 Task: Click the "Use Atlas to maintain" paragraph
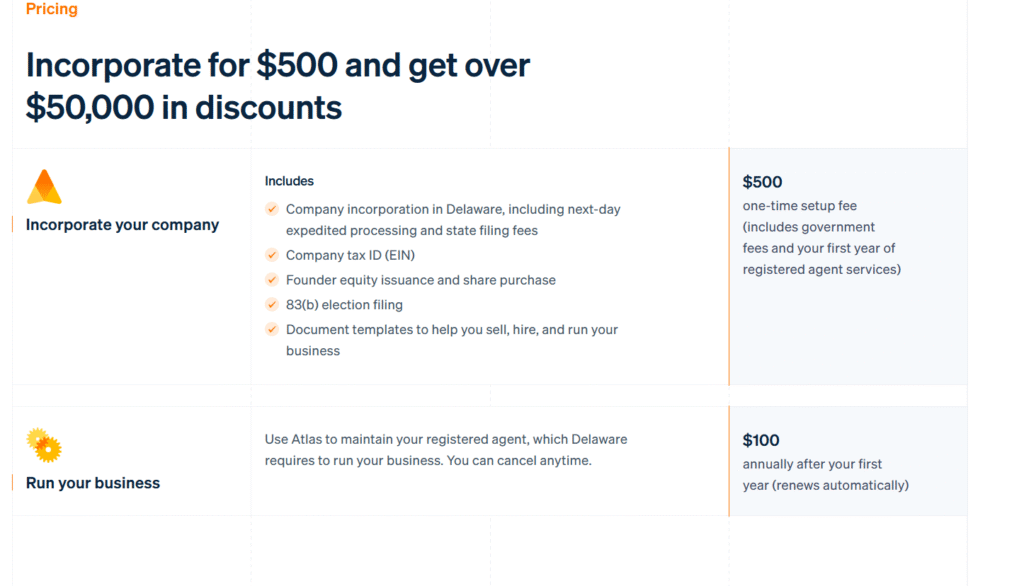(x=446, y=450)
